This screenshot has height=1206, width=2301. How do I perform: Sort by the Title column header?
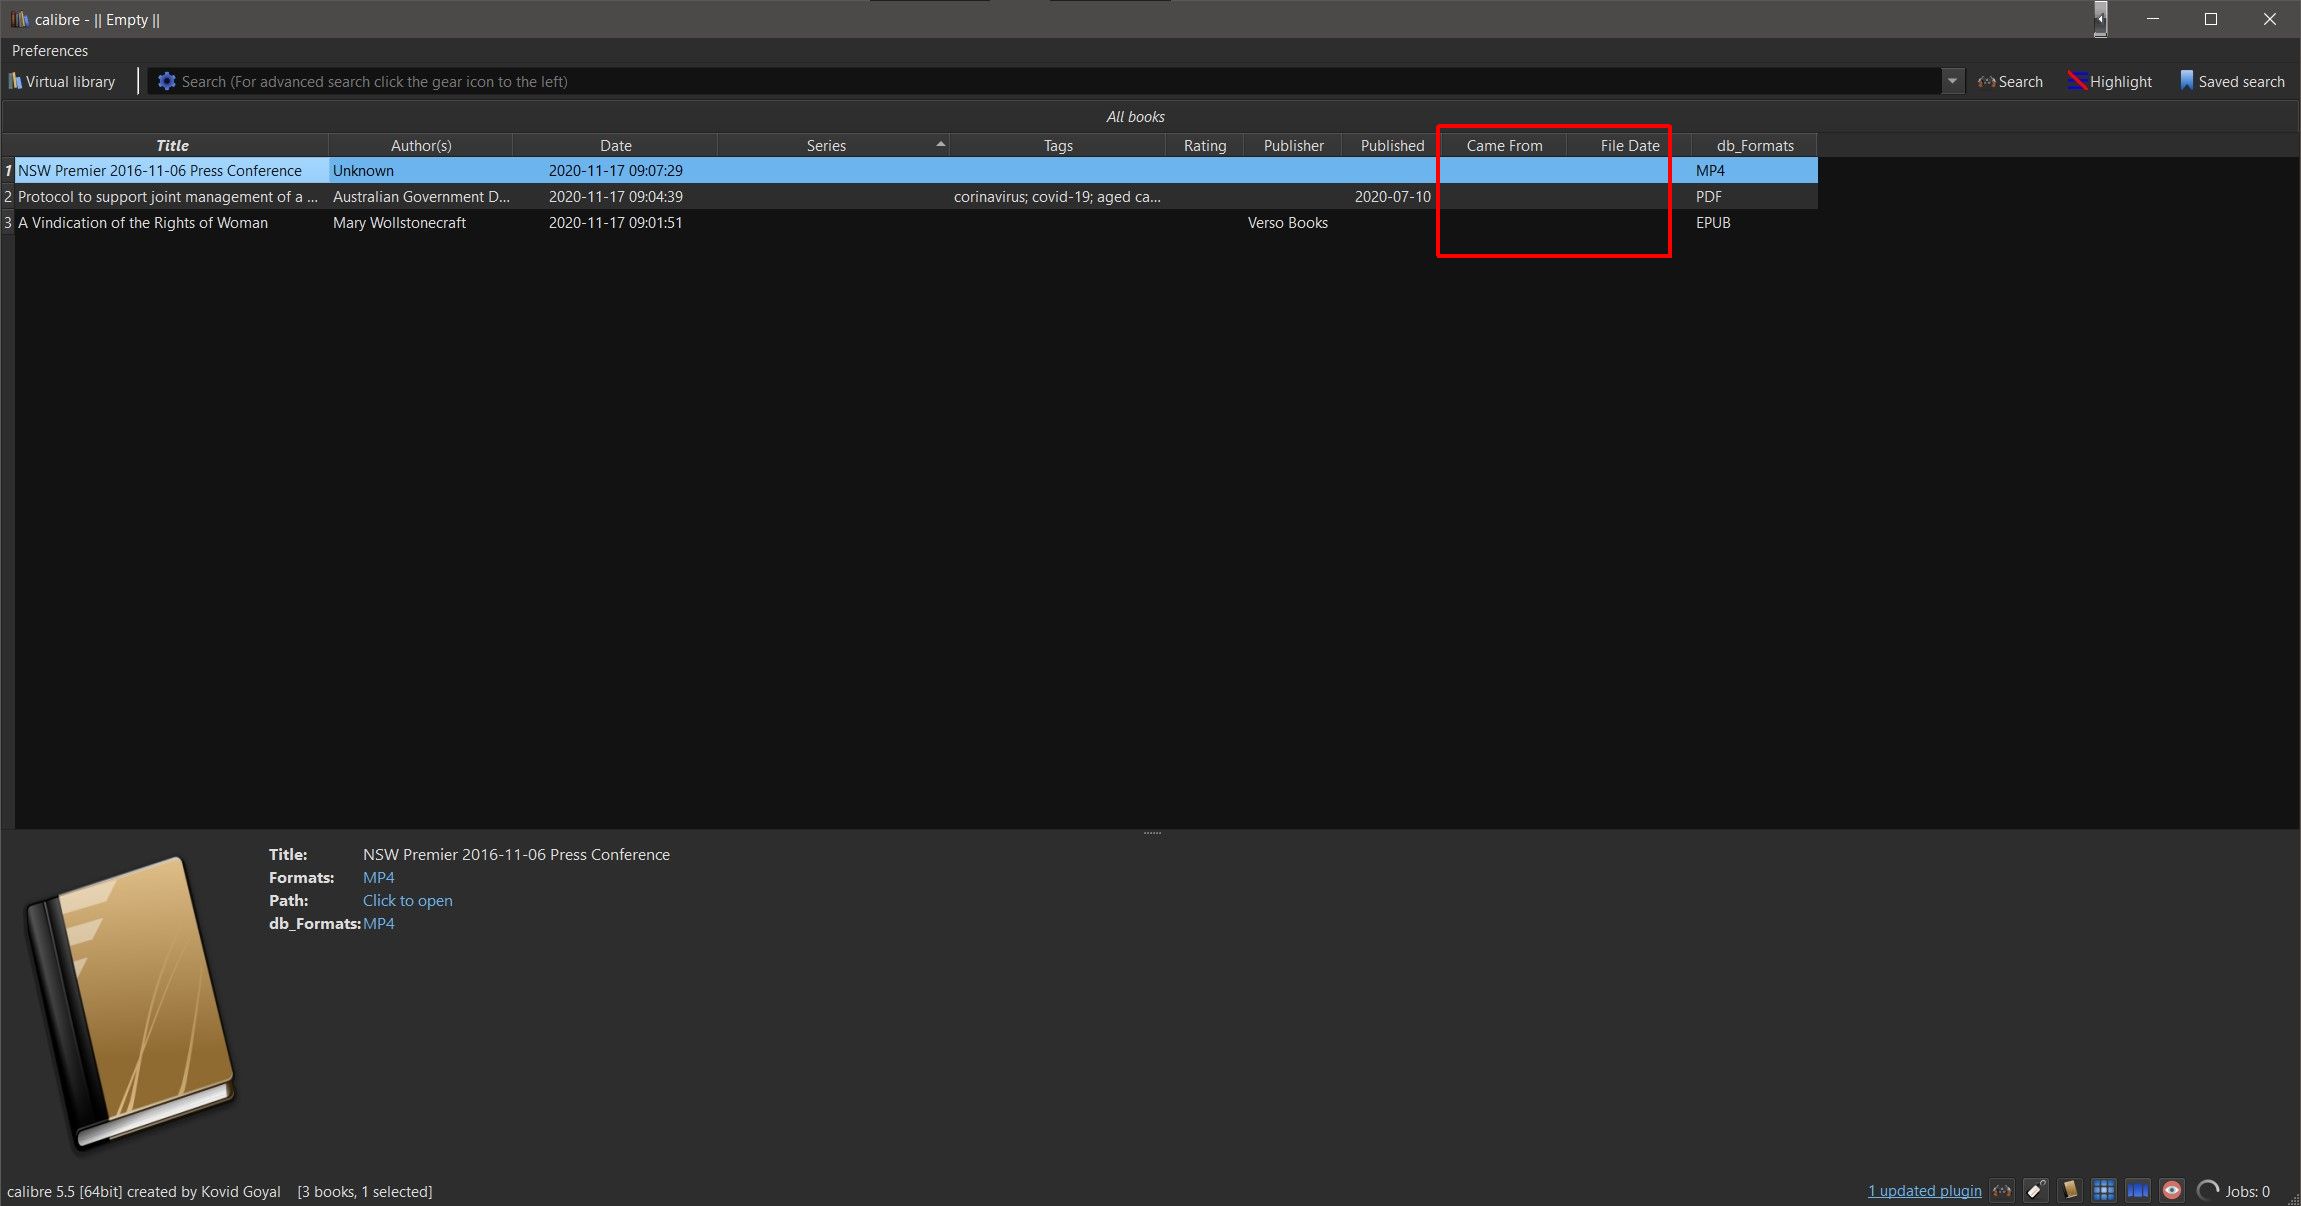[x=172, y=145]
